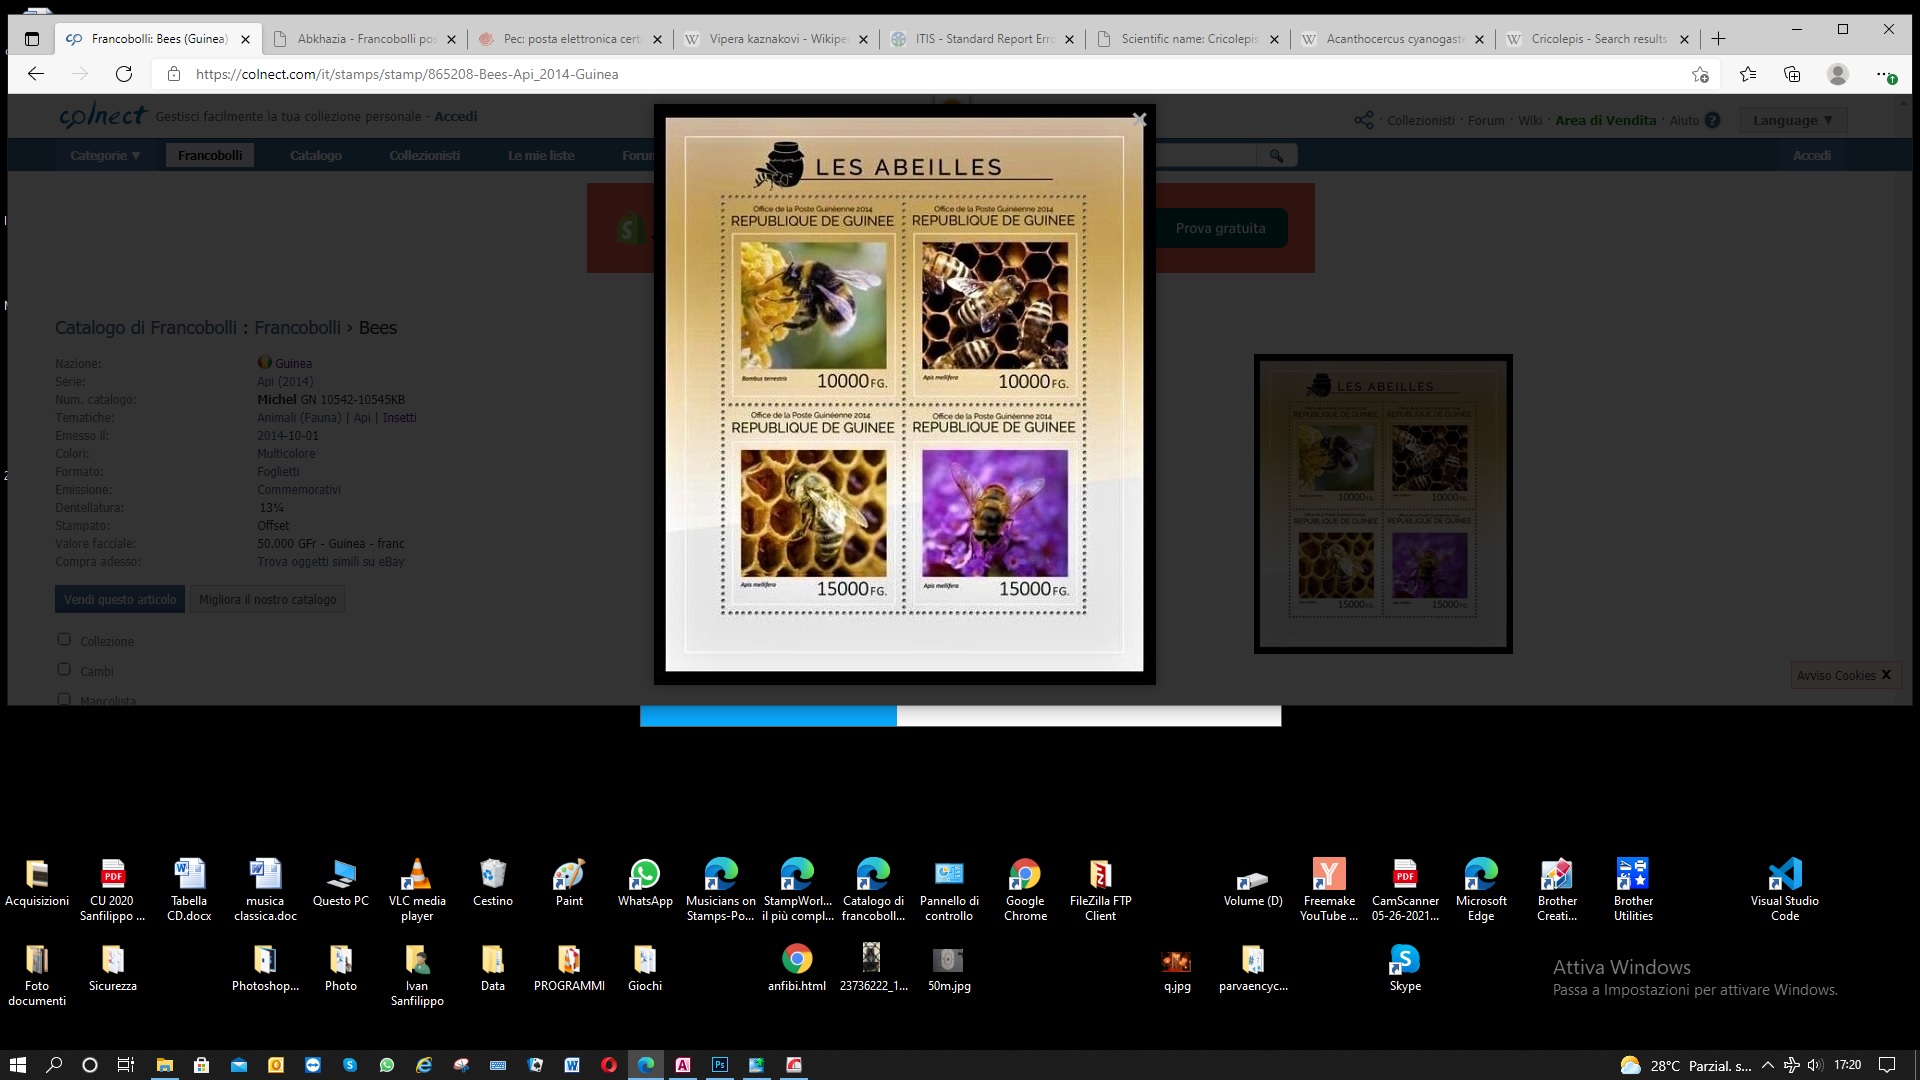The width and height of the screenshot is (1920, 1080).
Task: Click the search magnifier button on Colnect
Action: pyautogui.click(x=1276, y=155)
